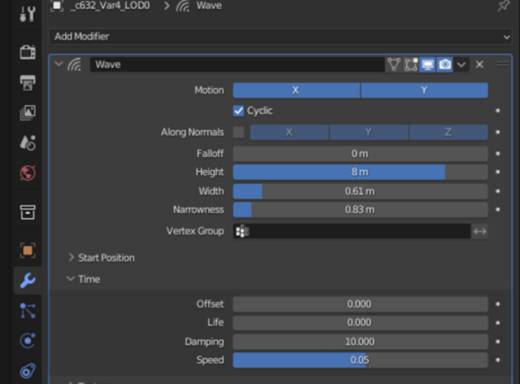Viewport: 520px width, 384px height.
Task: Click the animate dot beside Offset
Action: [x=498, y=304]
